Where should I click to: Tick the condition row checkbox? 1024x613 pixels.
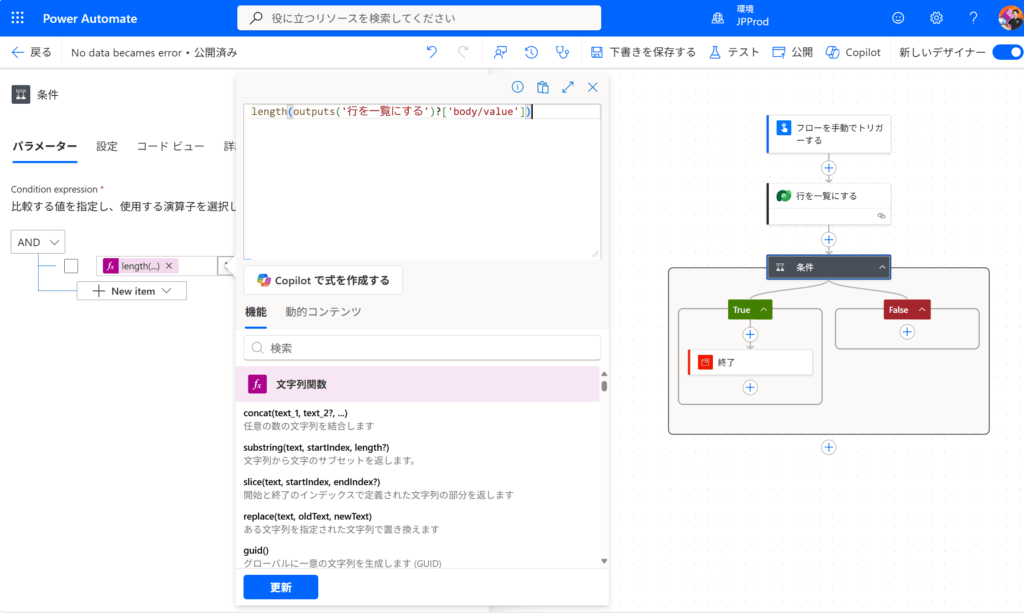coord(71,266)
